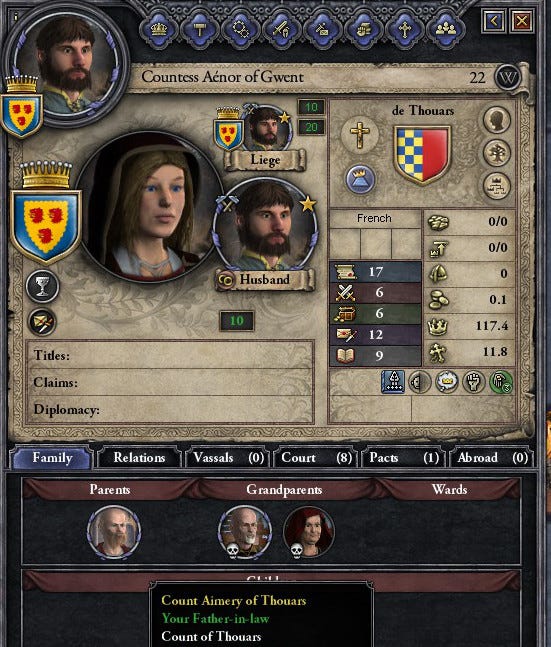551x647 pixels.
Task: Select the Pacts tab
Action: tap(404, 458)
